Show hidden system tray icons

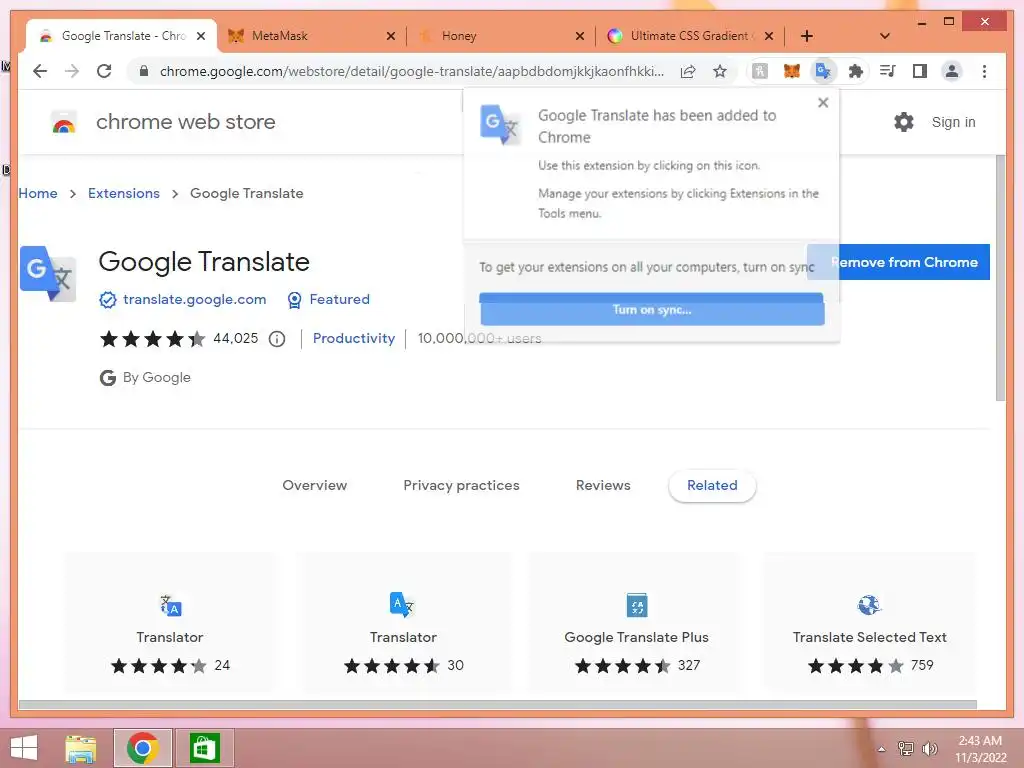(x=881, y=749)
